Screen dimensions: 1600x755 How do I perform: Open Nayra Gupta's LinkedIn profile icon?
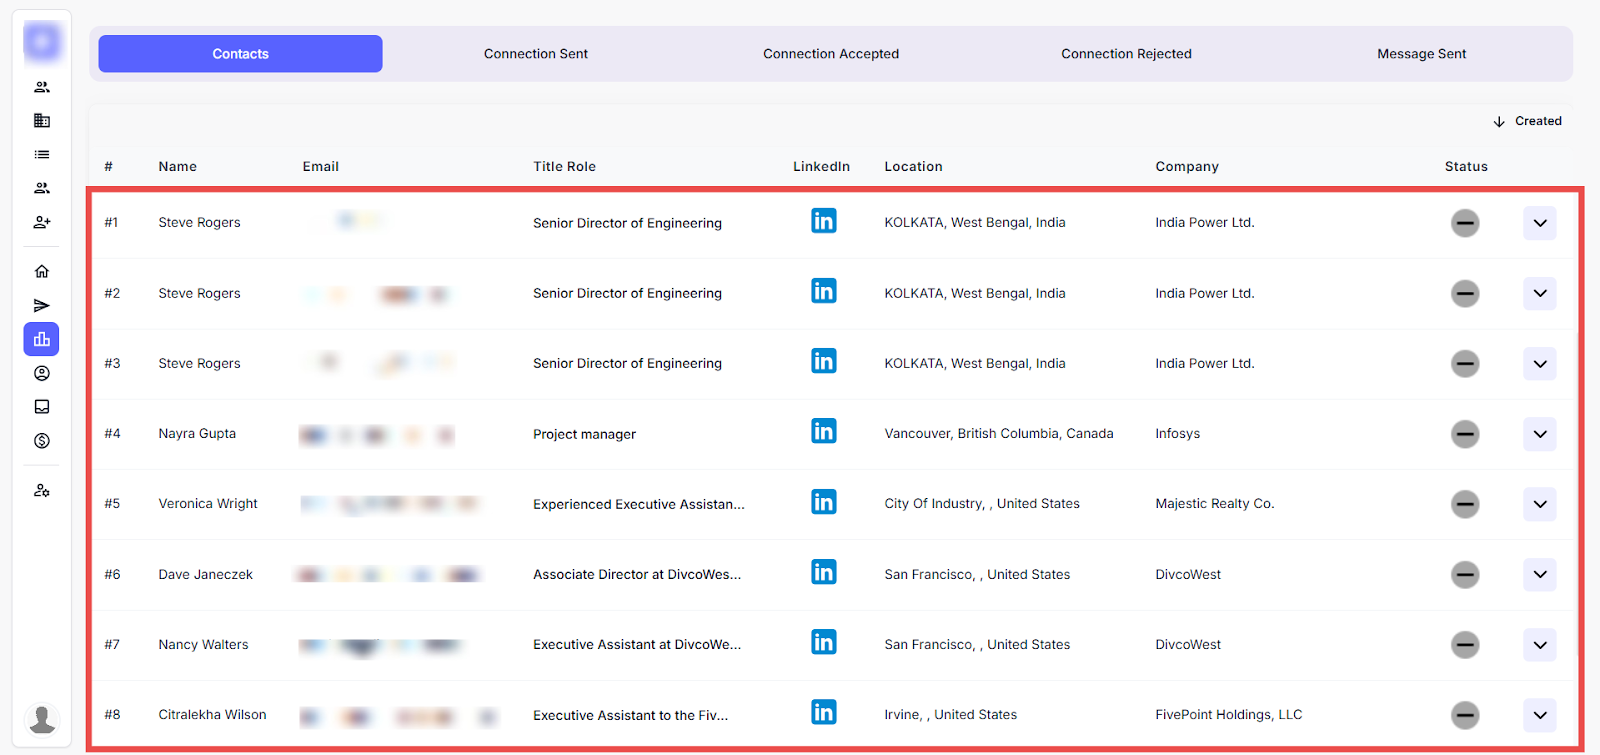pyautogui.click(x=823, y=432)
